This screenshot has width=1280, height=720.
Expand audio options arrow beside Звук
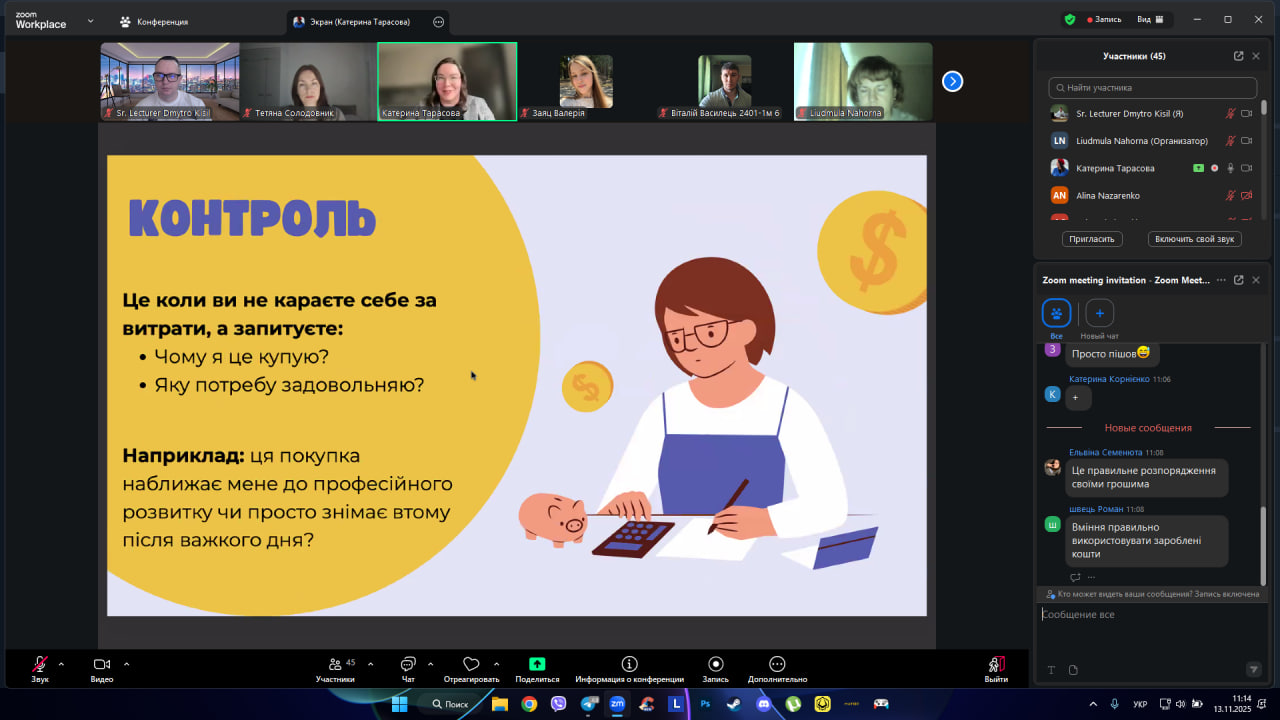(61, 664)
